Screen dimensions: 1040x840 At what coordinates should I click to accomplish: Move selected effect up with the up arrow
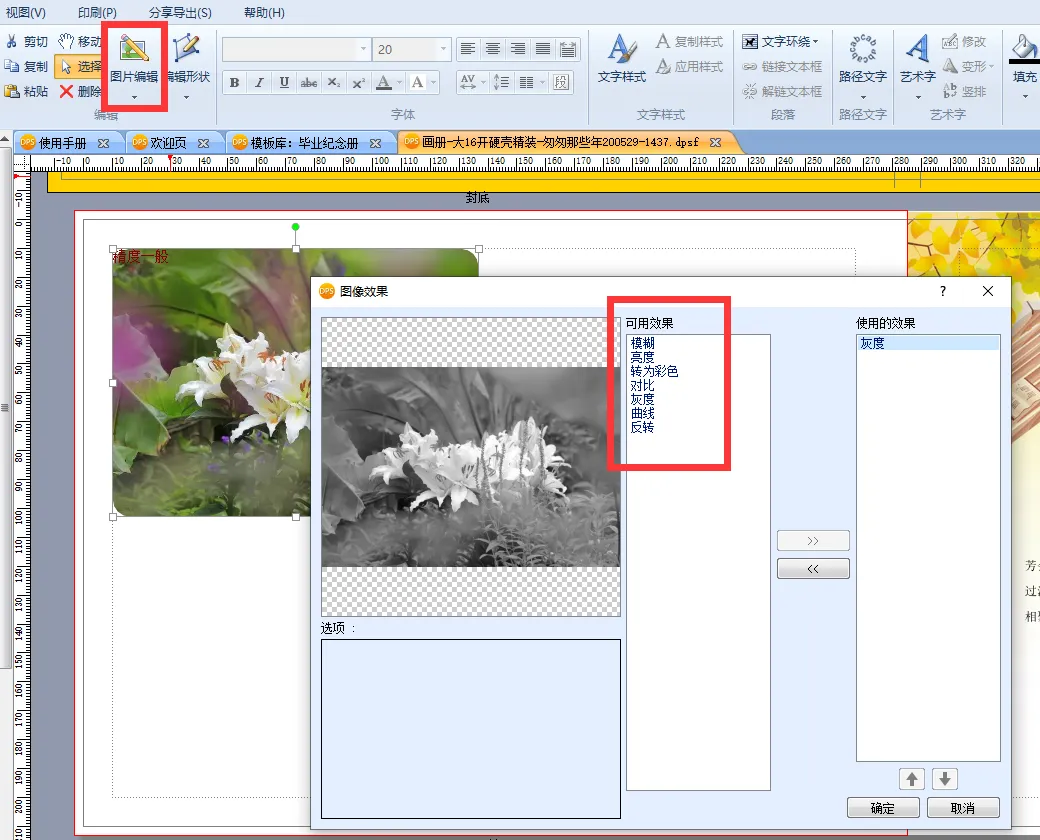pos(911,779)
